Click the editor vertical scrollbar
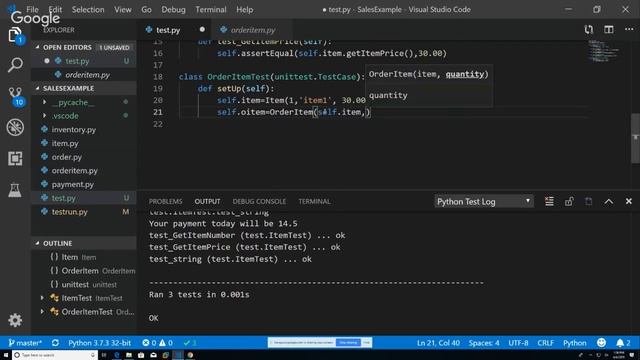Image resolution: width=640 pixels, height=360 pixels. click(636, 138)
